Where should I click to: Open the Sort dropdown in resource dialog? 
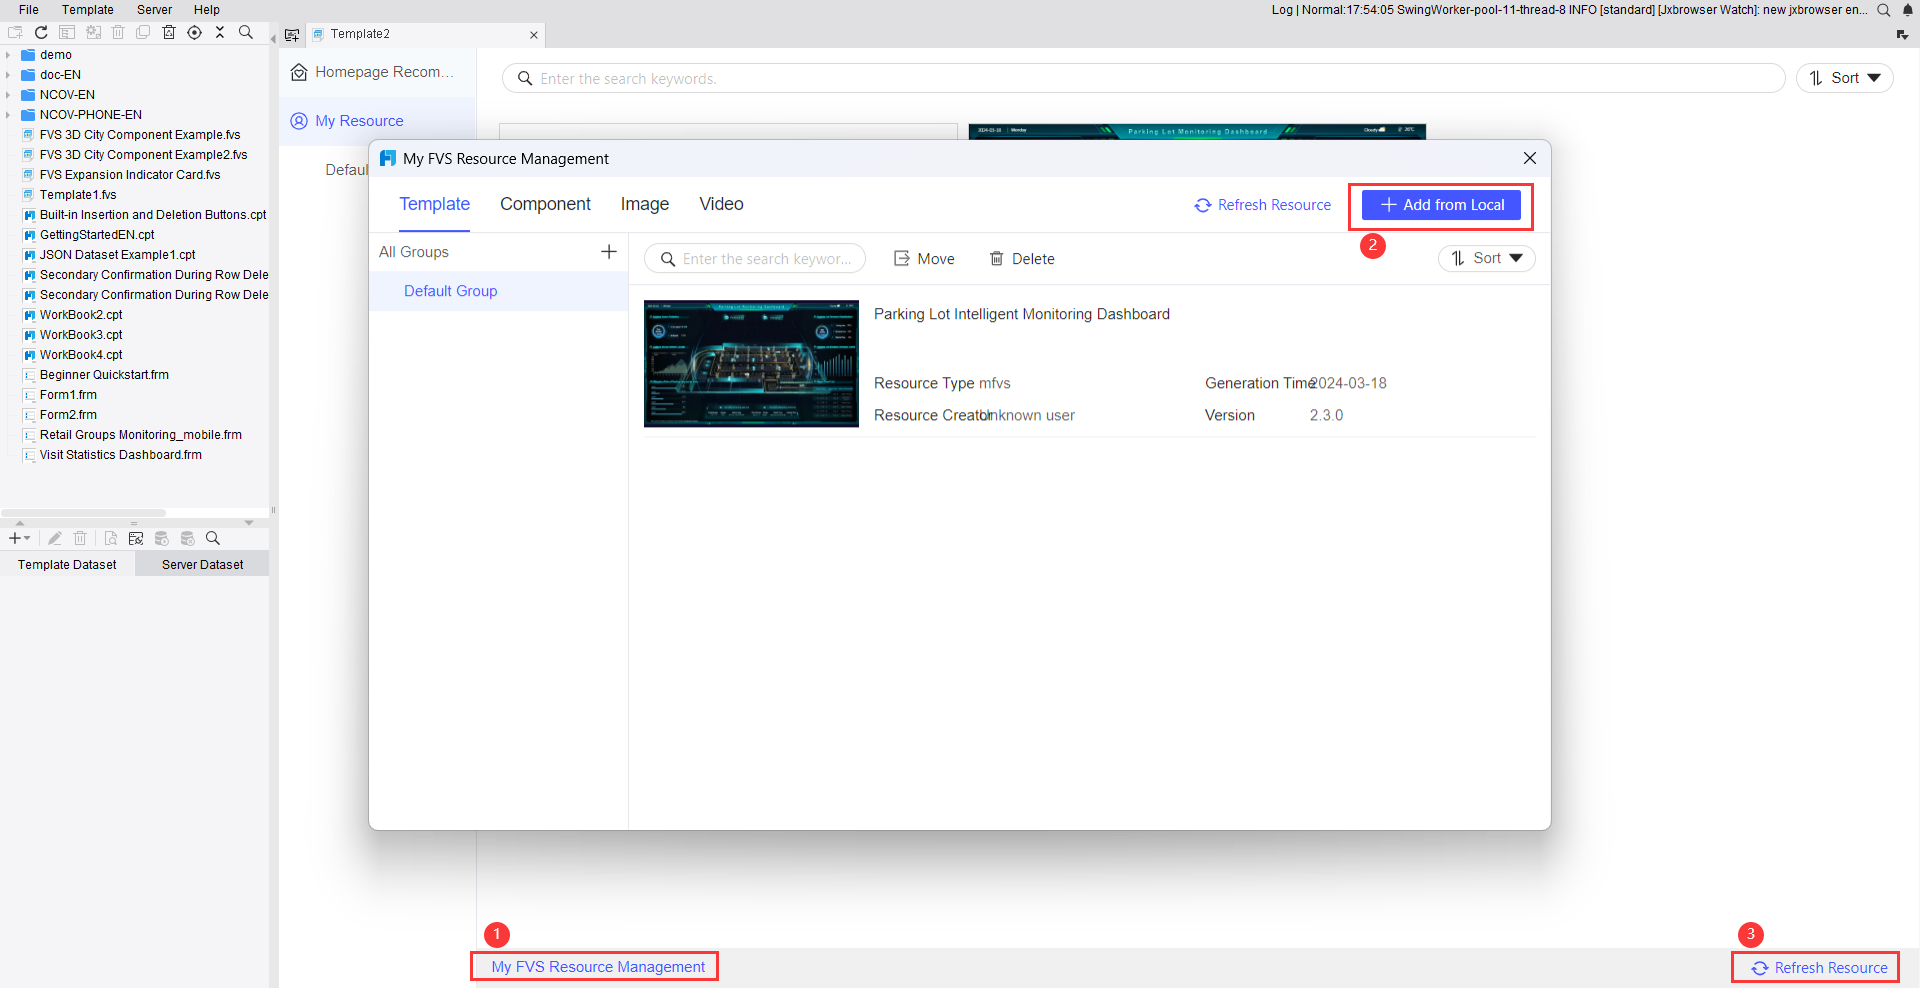[x=1487, y=258]
